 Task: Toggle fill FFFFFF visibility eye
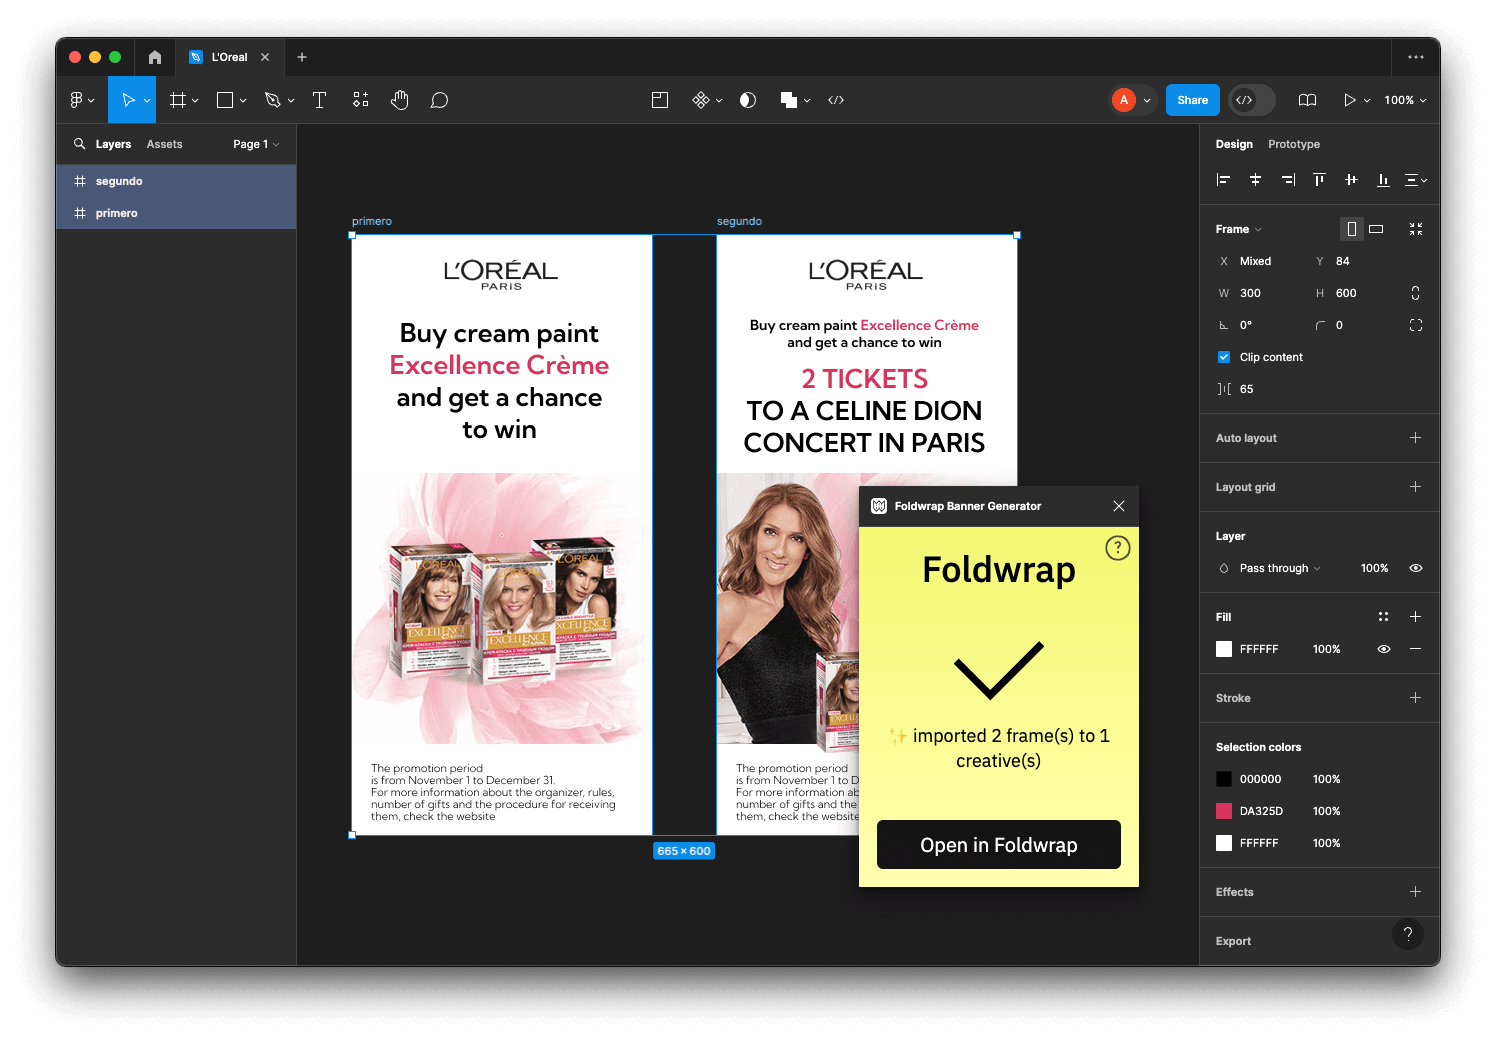click(1384, 649)
